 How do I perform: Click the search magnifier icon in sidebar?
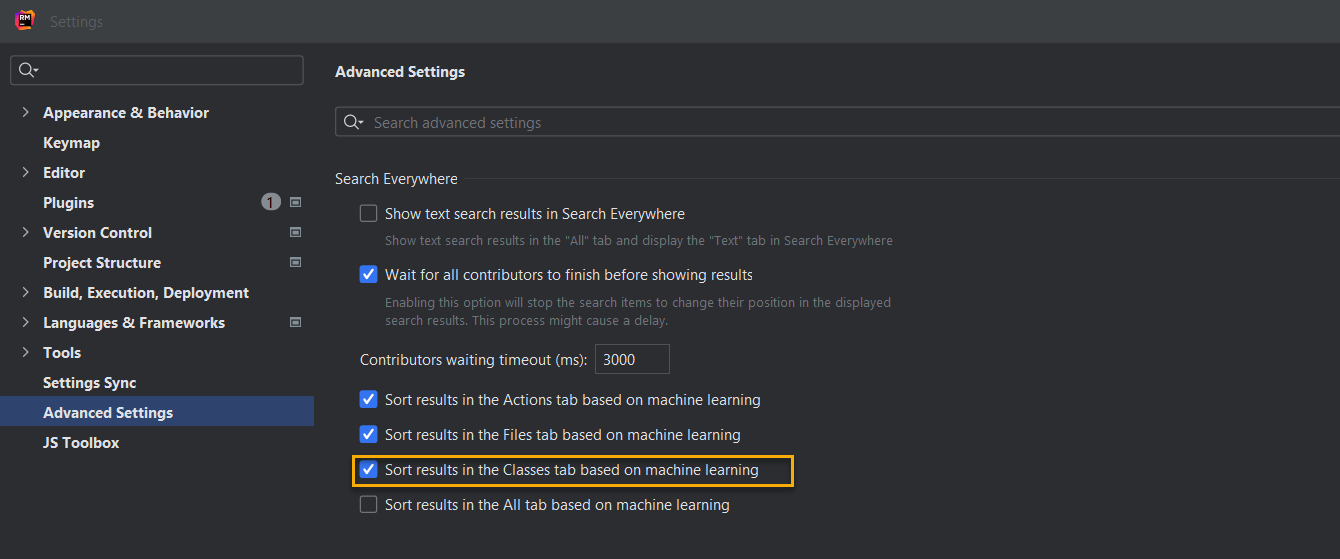[27, 70]
